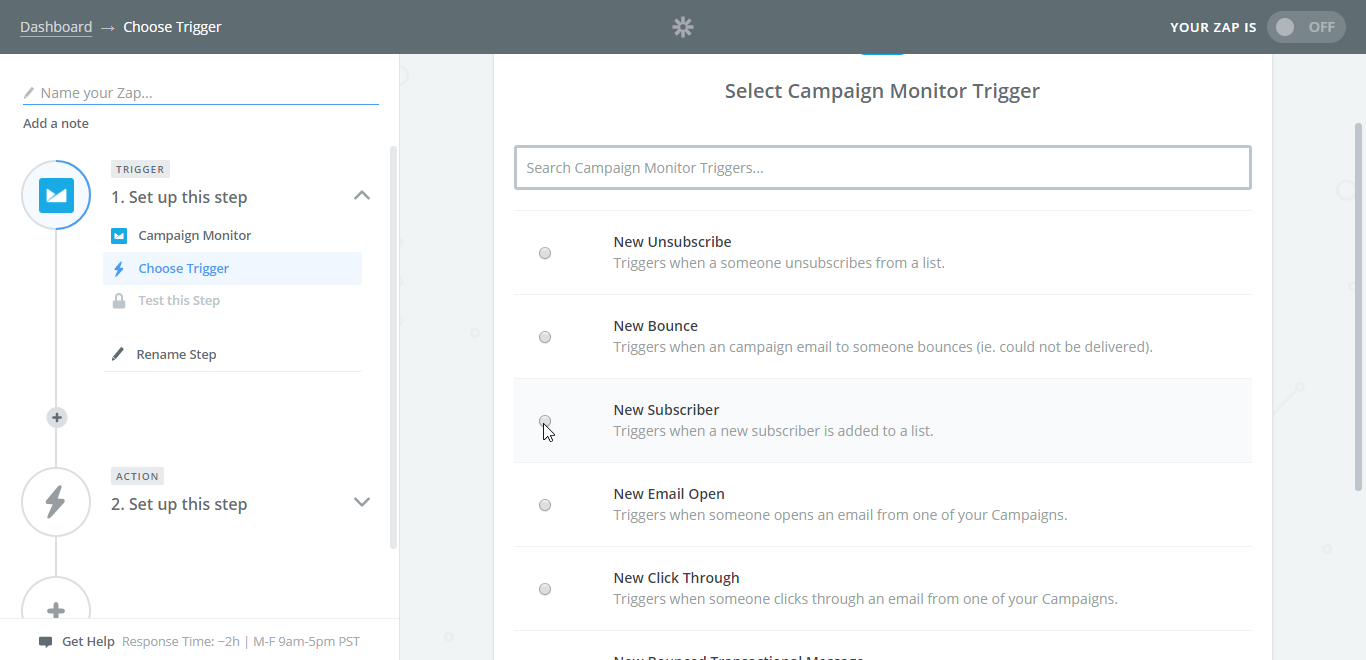Click the description 'Triggers when a someone unsubscribes from a list.'

pos(779,263)
